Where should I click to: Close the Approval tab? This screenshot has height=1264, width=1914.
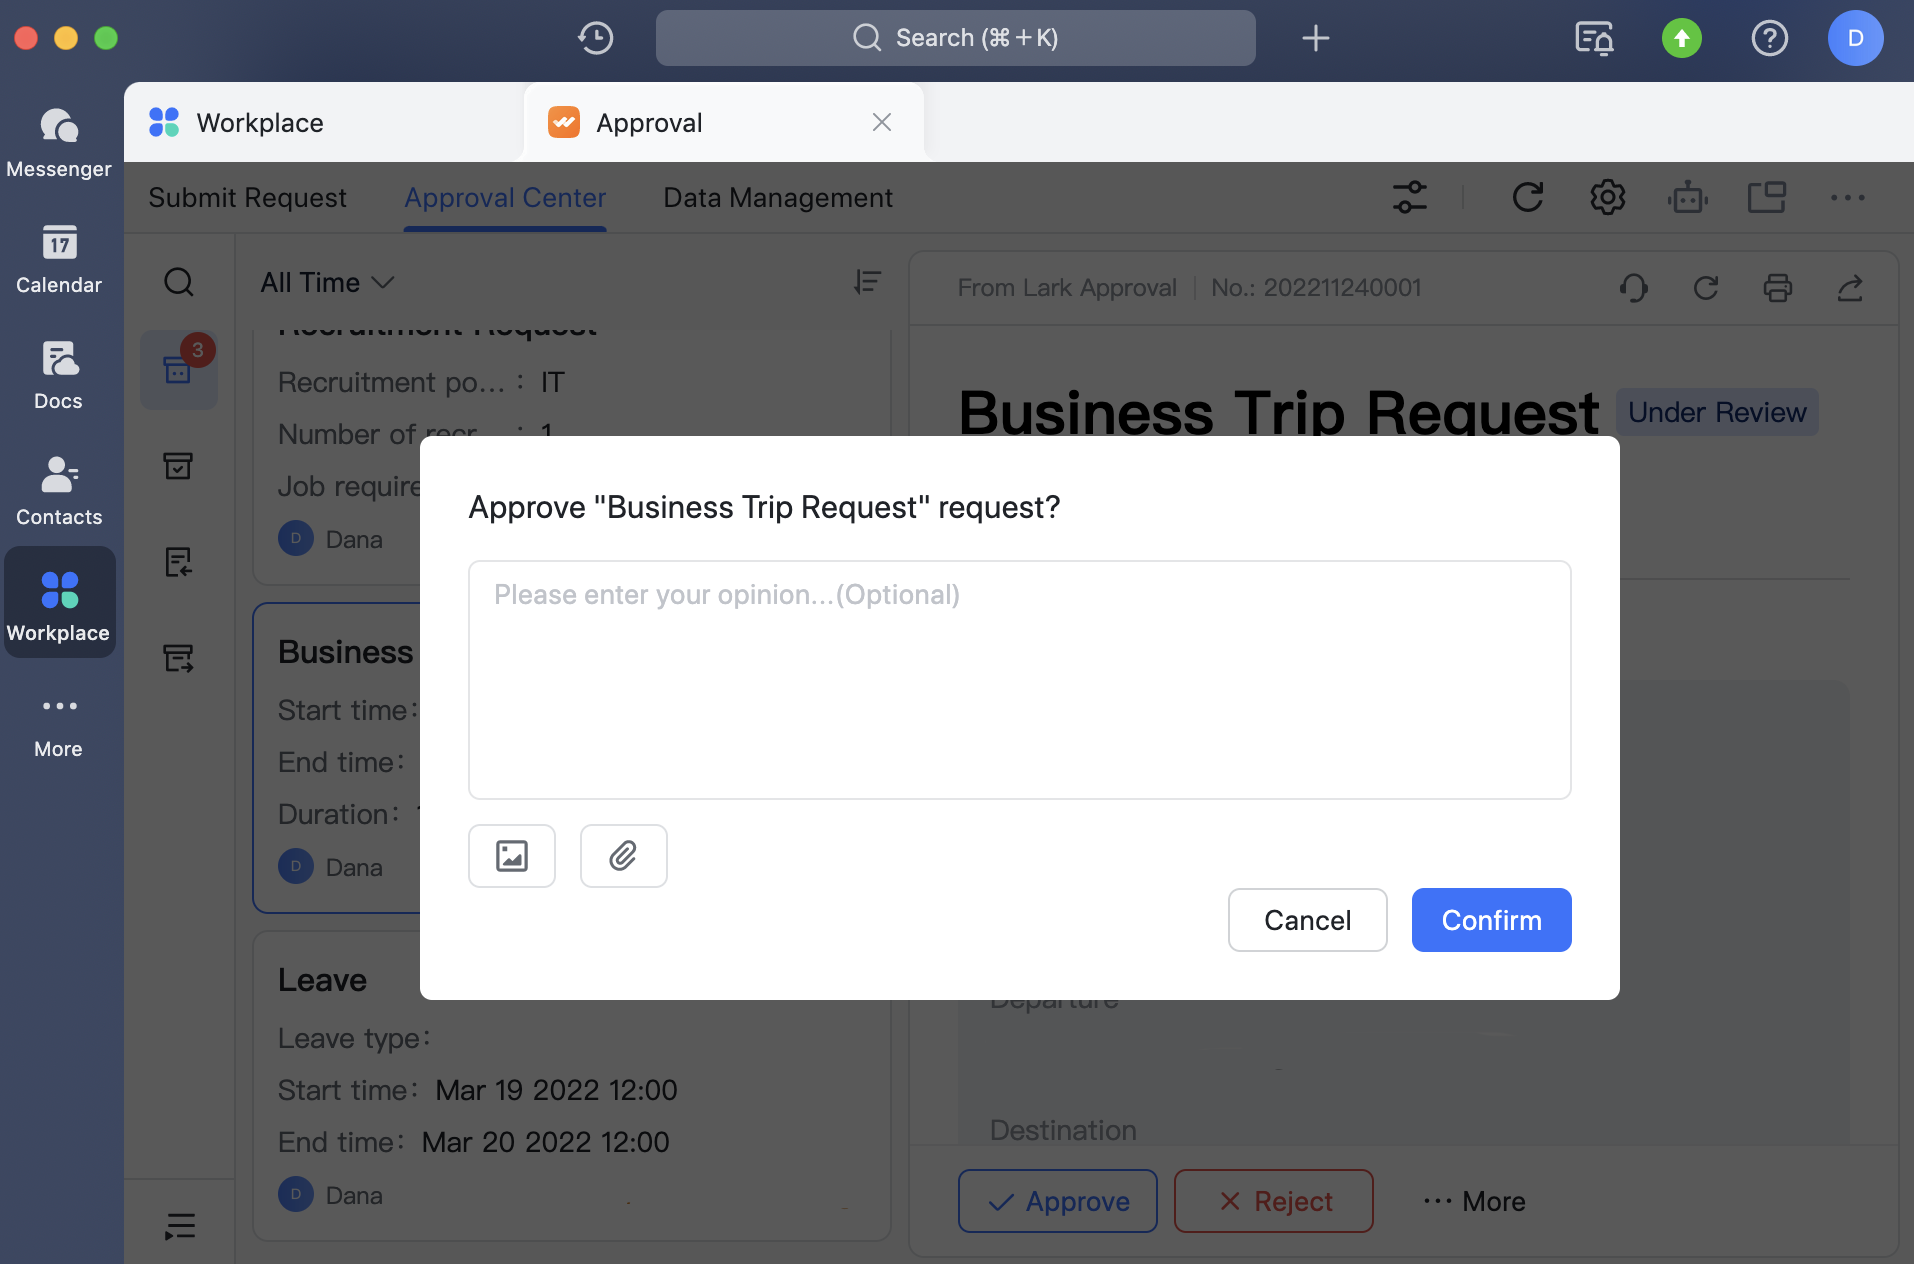coord(881,122)
